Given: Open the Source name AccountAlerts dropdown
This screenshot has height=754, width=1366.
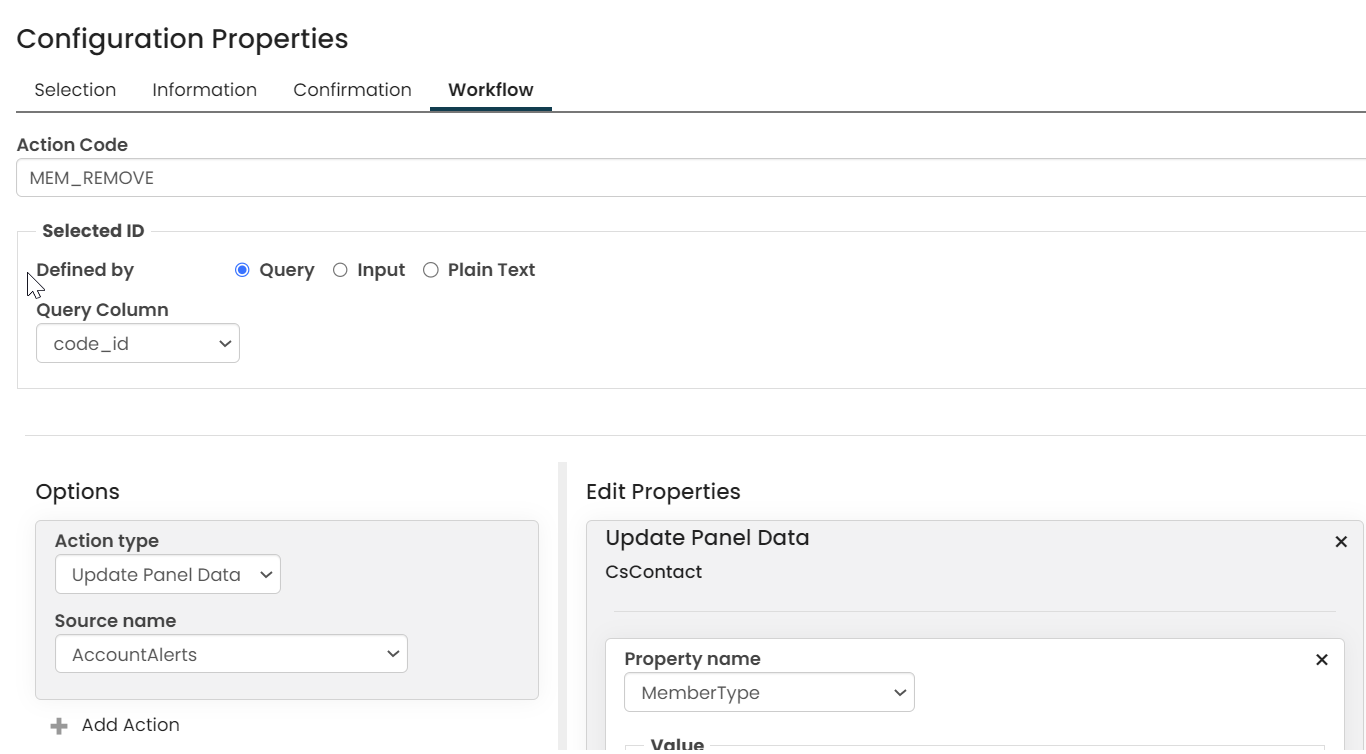Looking at the screenshot, I should tap(231, 655).
